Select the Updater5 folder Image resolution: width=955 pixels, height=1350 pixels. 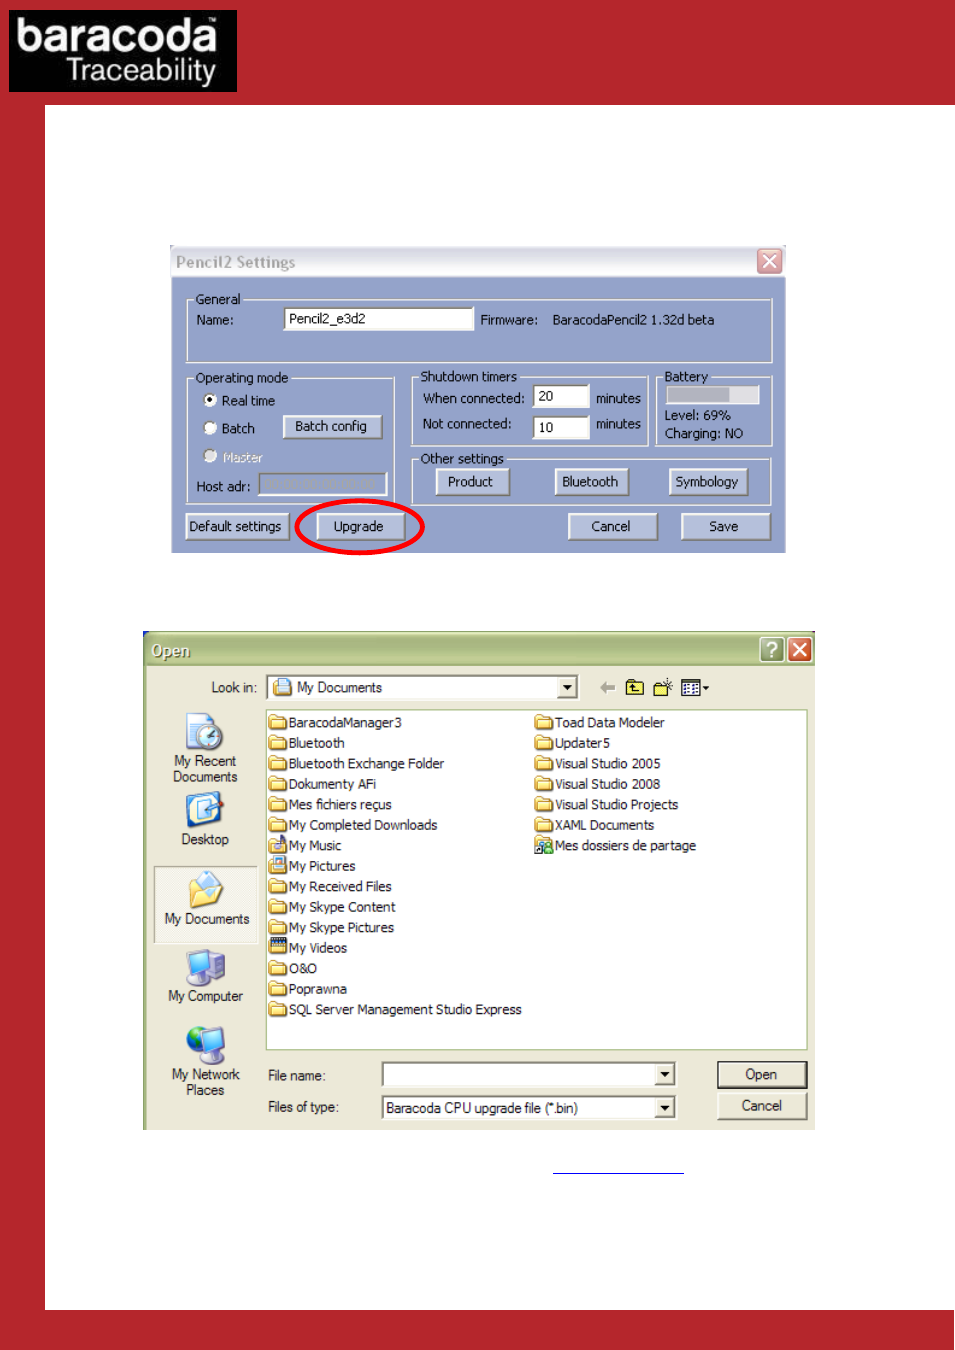pos(573,743)
